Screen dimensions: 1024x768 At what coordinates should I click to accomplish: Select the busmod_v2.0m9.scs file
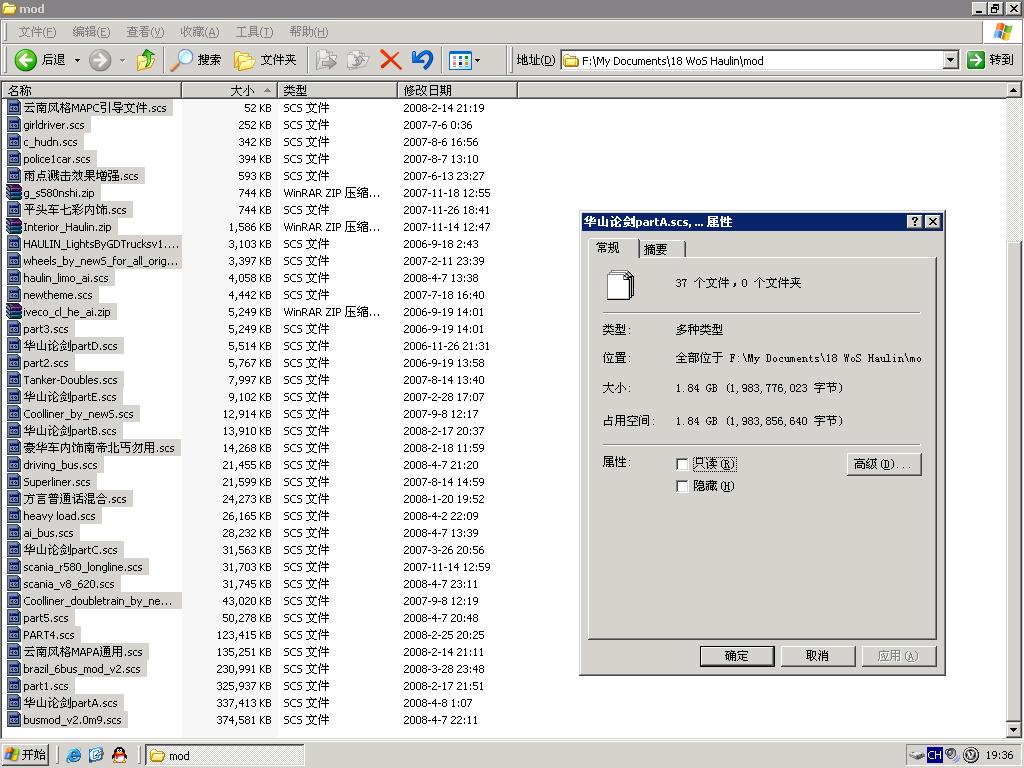pos(72,720)
